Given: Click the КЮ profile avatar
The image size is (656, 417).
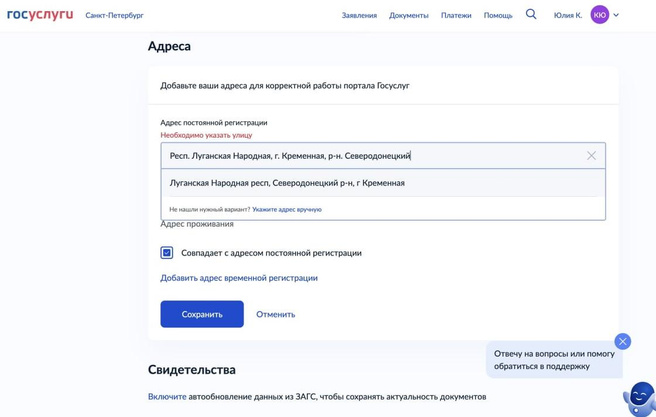Looking at the screenshot, I should pos(599,15).
